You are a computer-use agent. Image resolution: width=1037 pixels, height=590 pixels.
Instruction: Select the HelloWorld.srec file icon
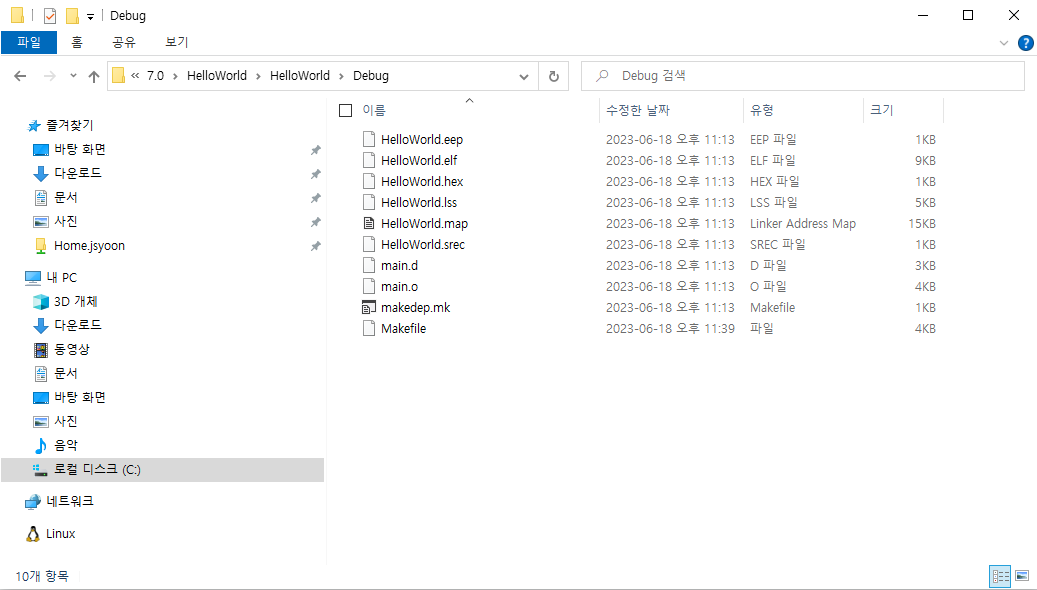point(369,244)
